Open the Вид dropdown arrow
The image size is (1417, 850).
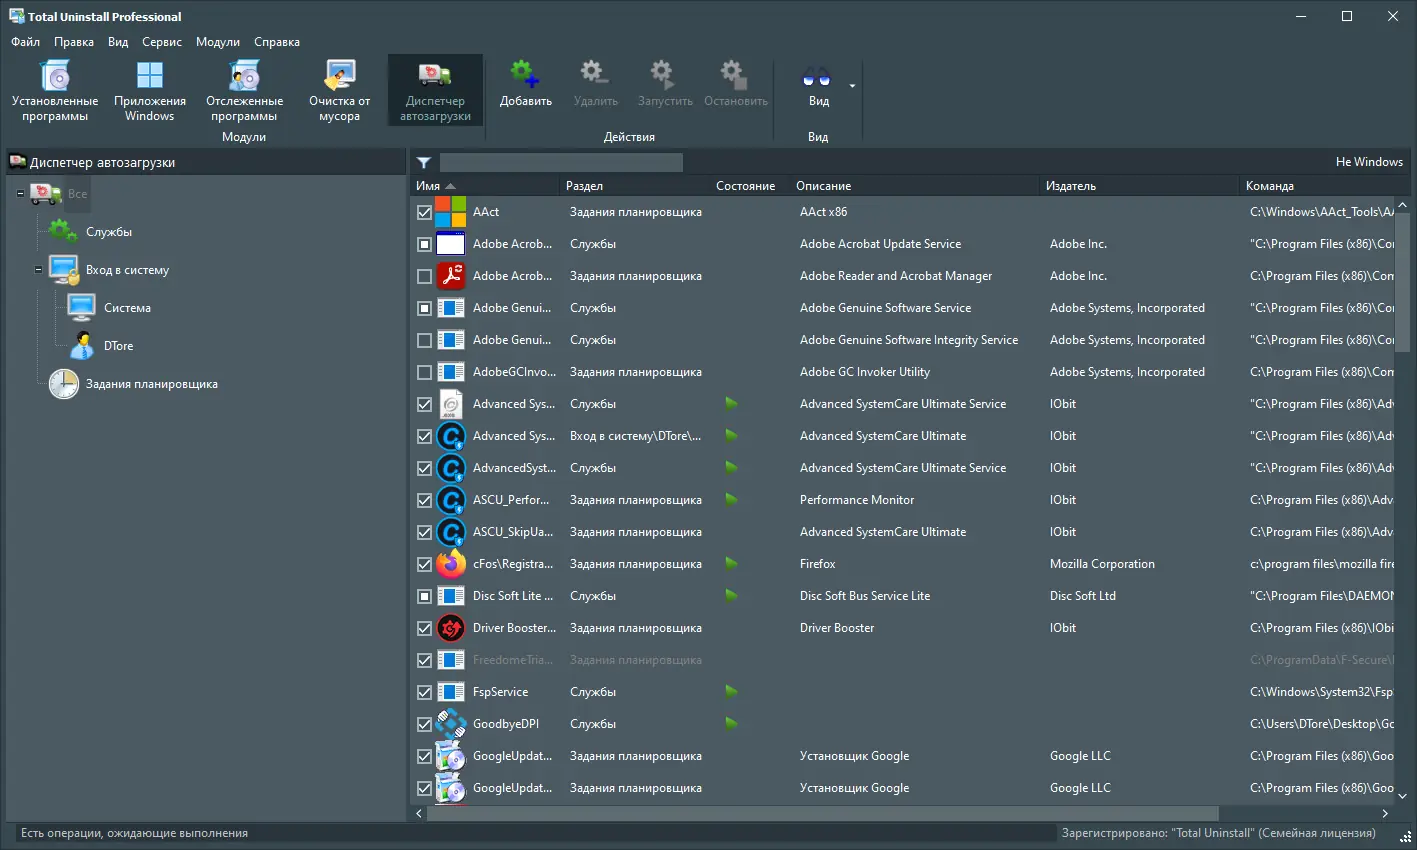pyautogui.click(x=852, y=86)
